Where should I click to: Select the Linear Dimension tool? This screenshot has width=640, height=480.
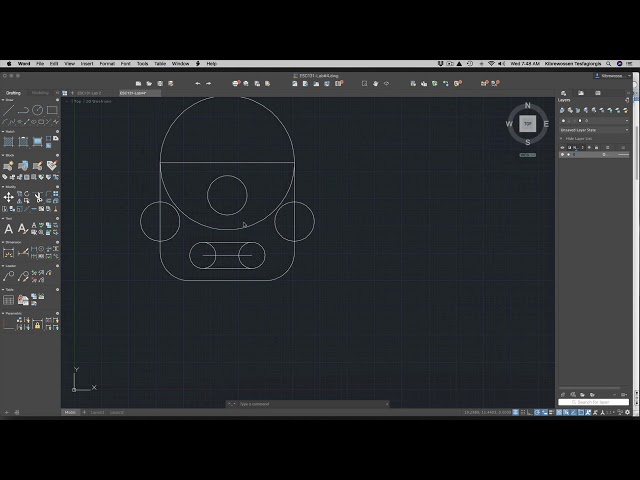click(9, 253)
